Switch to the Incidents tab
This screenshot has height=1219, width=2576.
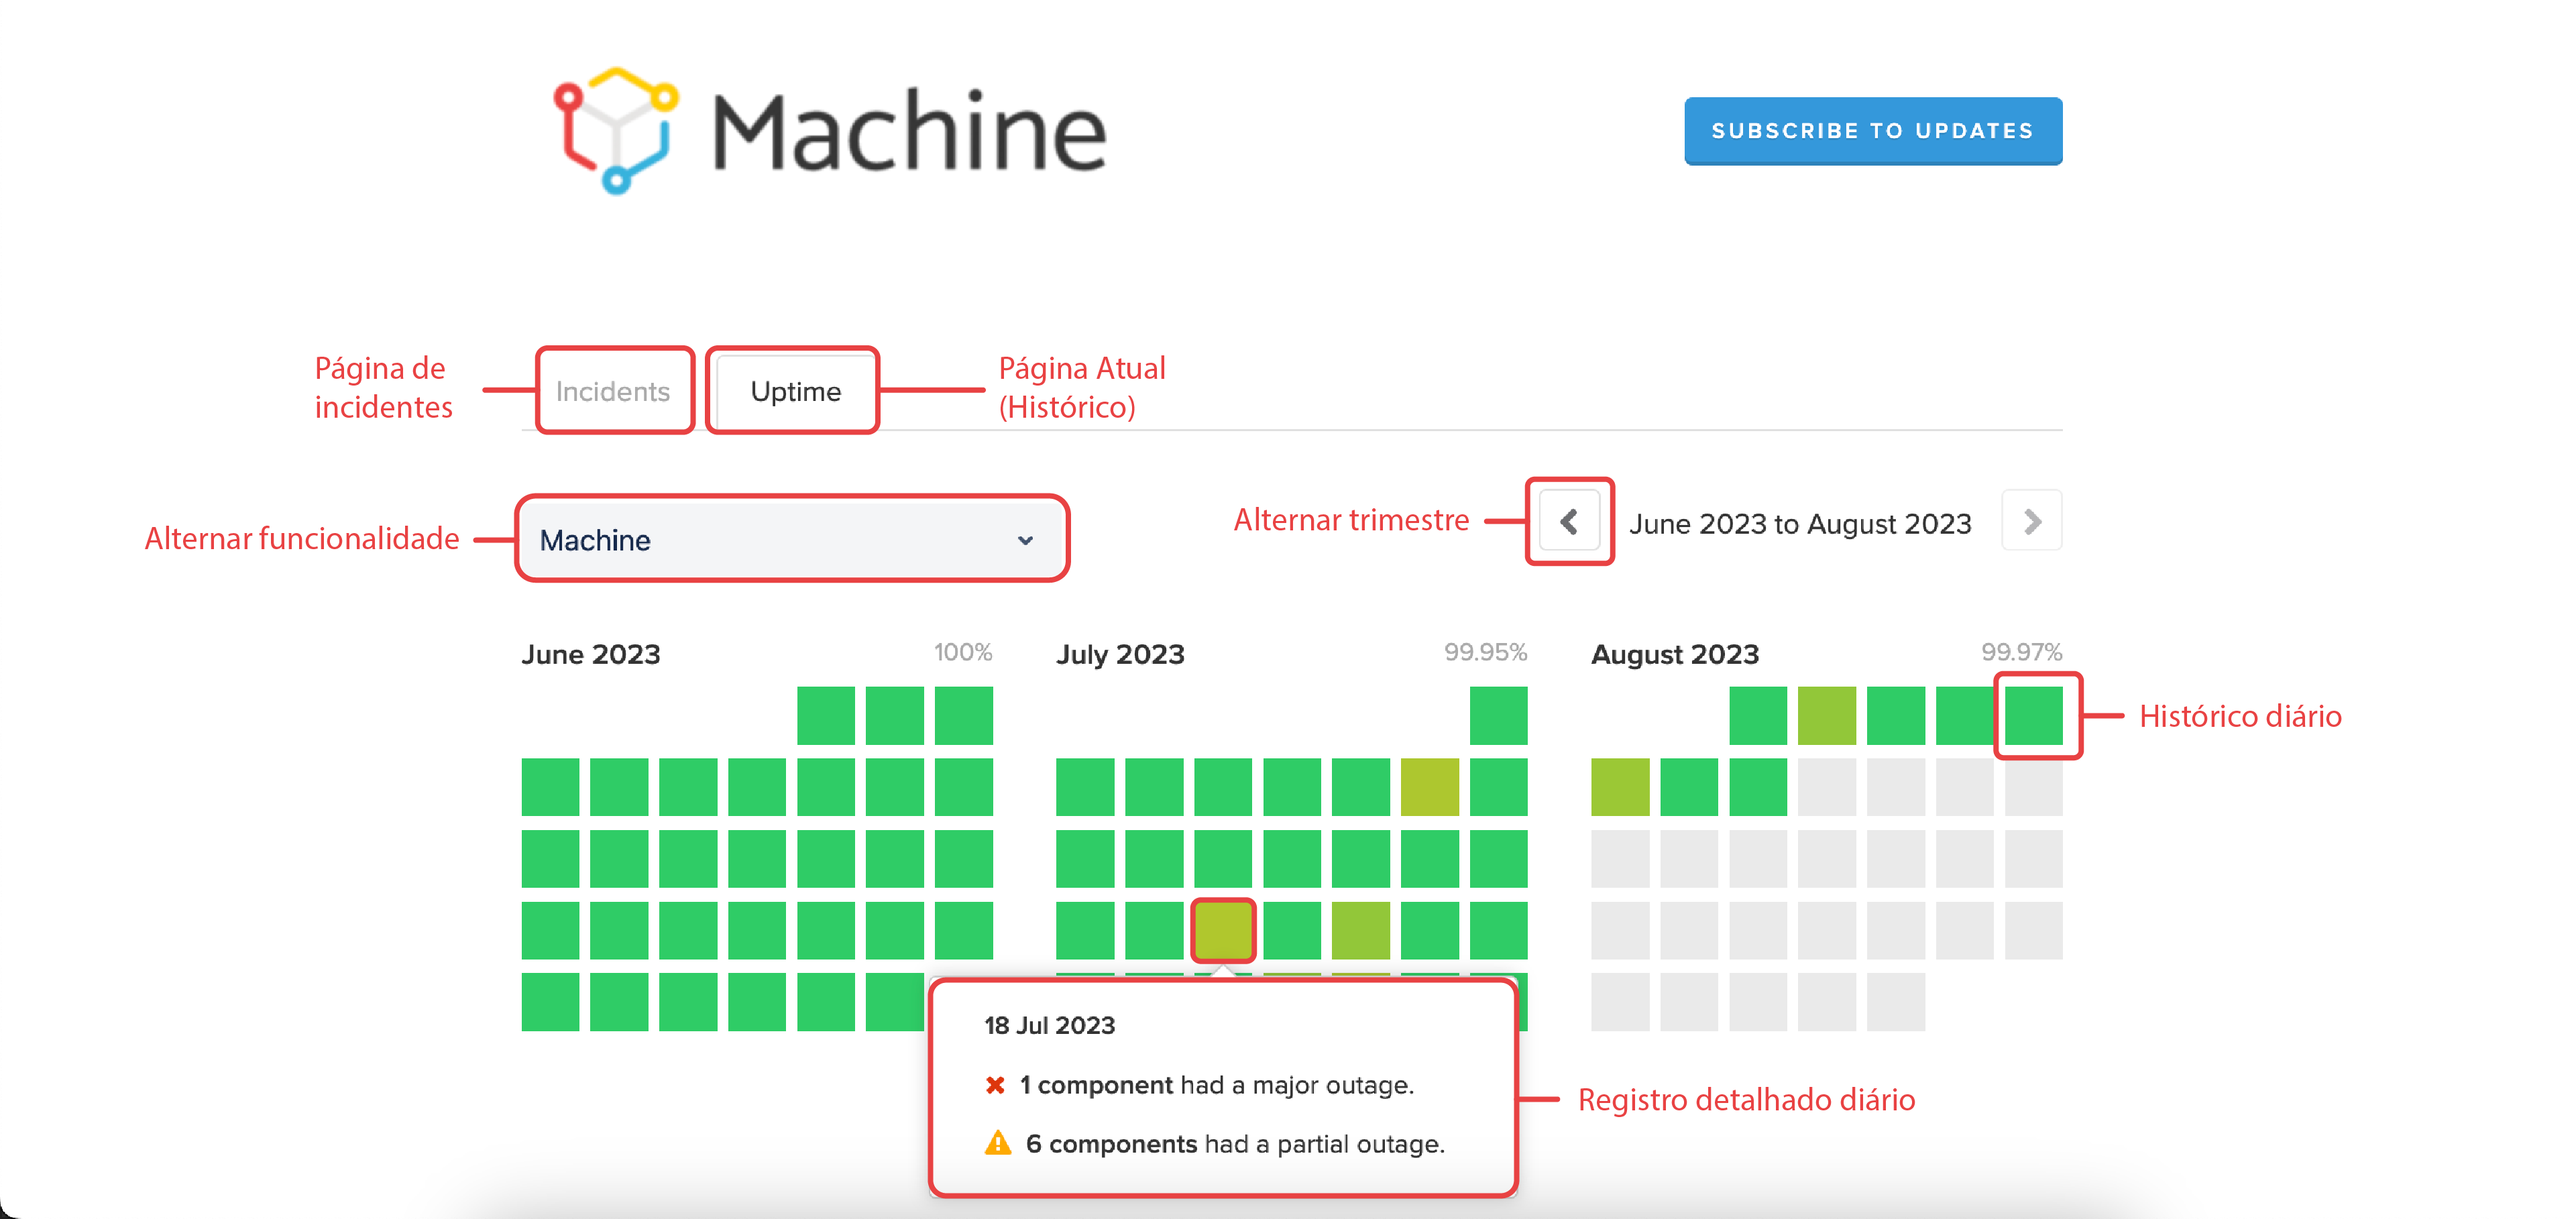pos(614,391)
